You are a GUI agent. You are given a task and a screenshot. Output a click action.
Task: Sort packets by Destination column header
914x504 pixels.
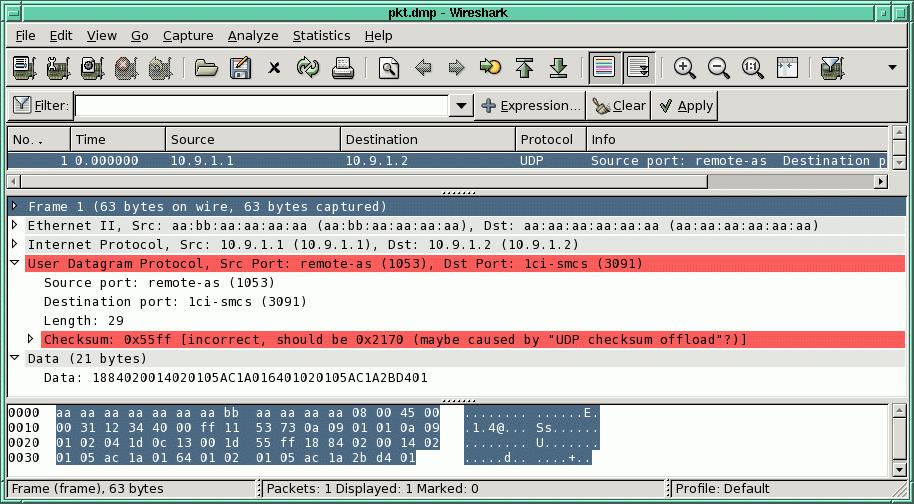click(x=428, y=140)
